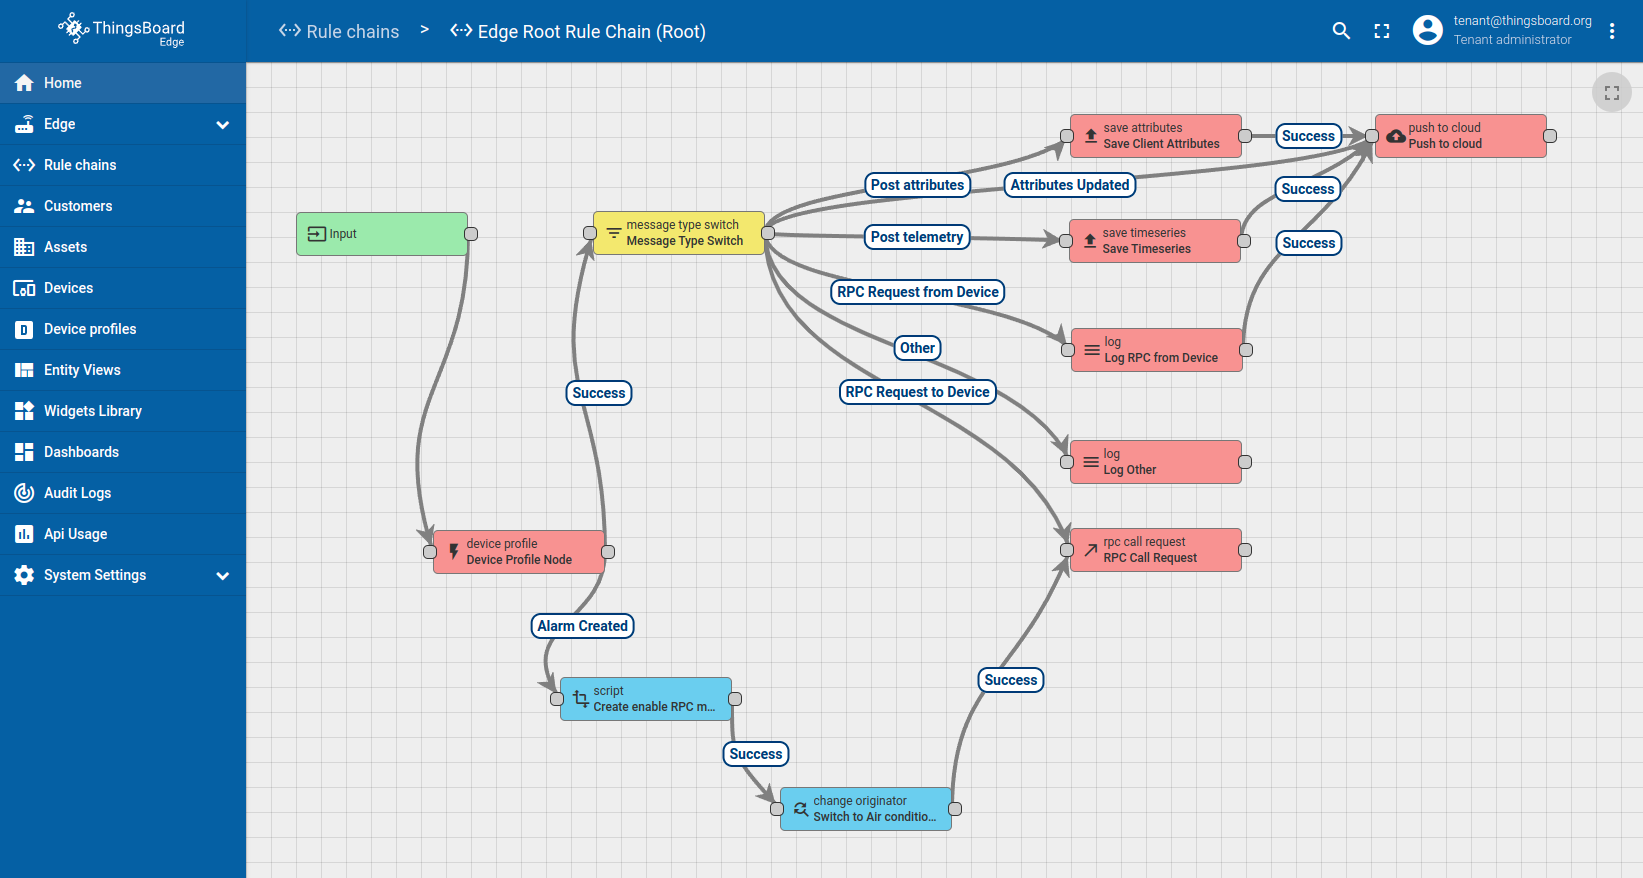Open the user account avatar icon
The height and width of the screenshot is (878, 1643).
click(1427, 31)
